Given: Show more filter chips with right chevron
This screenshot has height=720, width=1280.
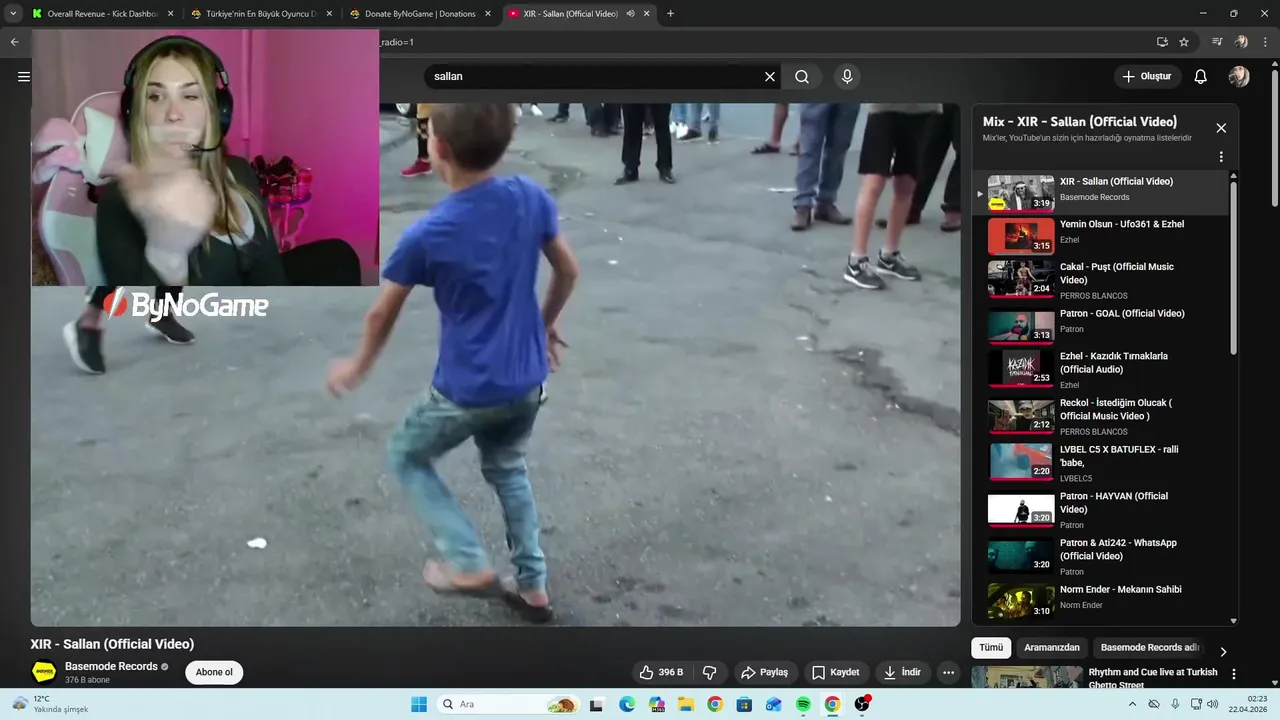Looking at the screenshot, I should (x=1223, y=651).
